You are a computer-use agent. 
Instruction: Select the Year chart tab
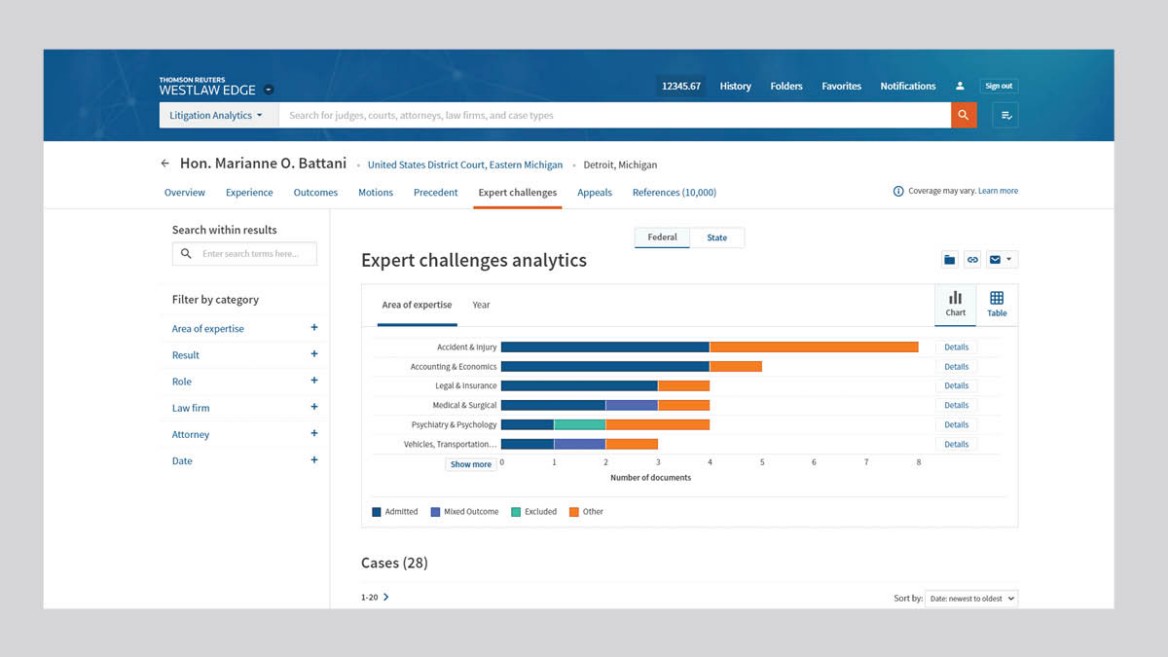481,305
